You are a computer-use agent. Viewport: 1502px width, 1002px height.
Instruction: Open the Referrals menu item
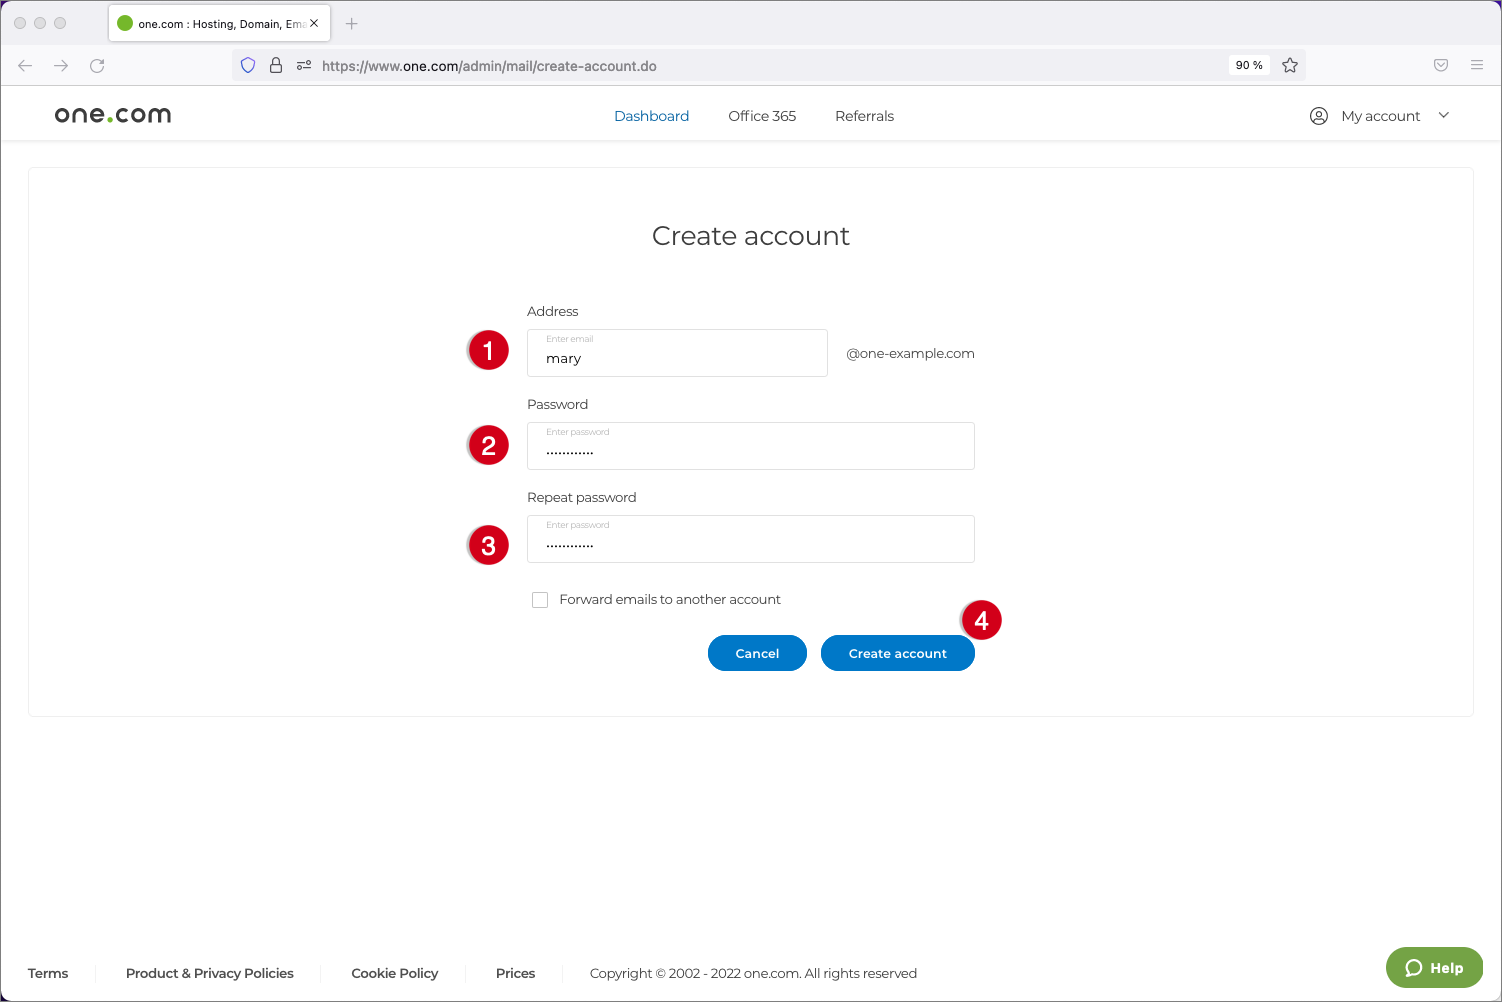point(865,116)
